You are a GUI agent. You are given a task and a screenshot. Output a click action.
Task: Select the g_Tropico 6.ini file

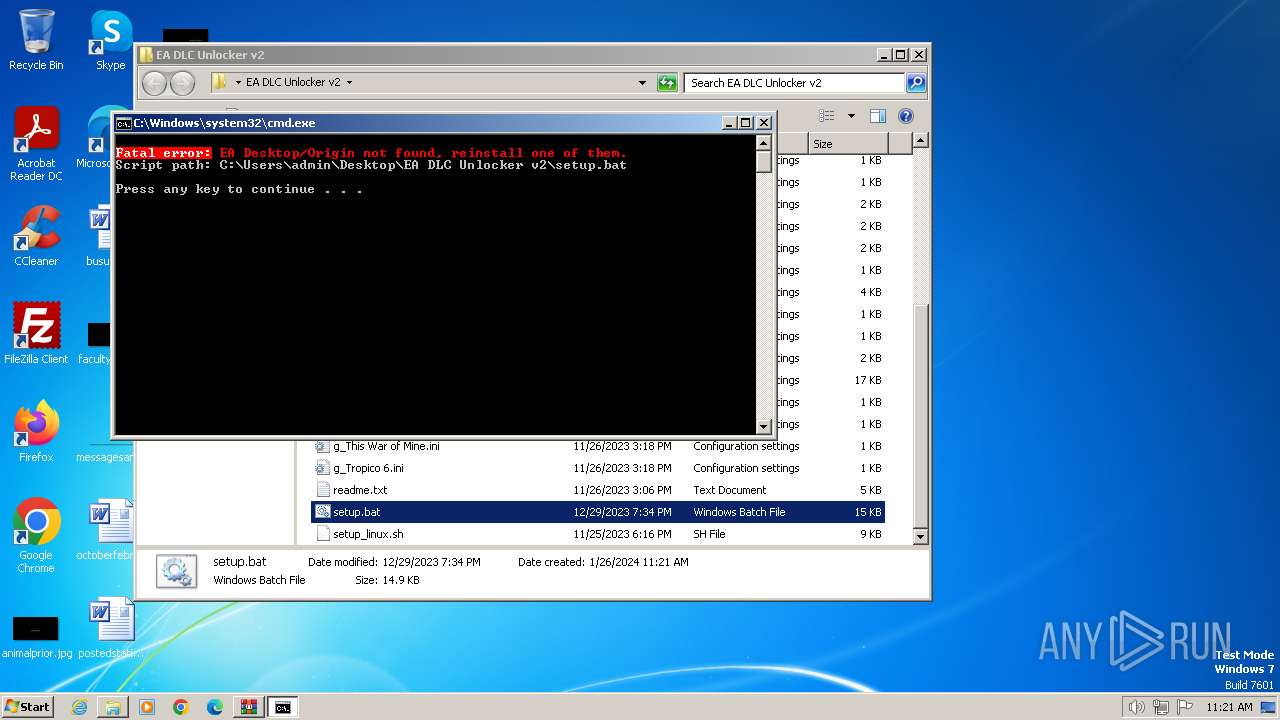pos(368,468)
